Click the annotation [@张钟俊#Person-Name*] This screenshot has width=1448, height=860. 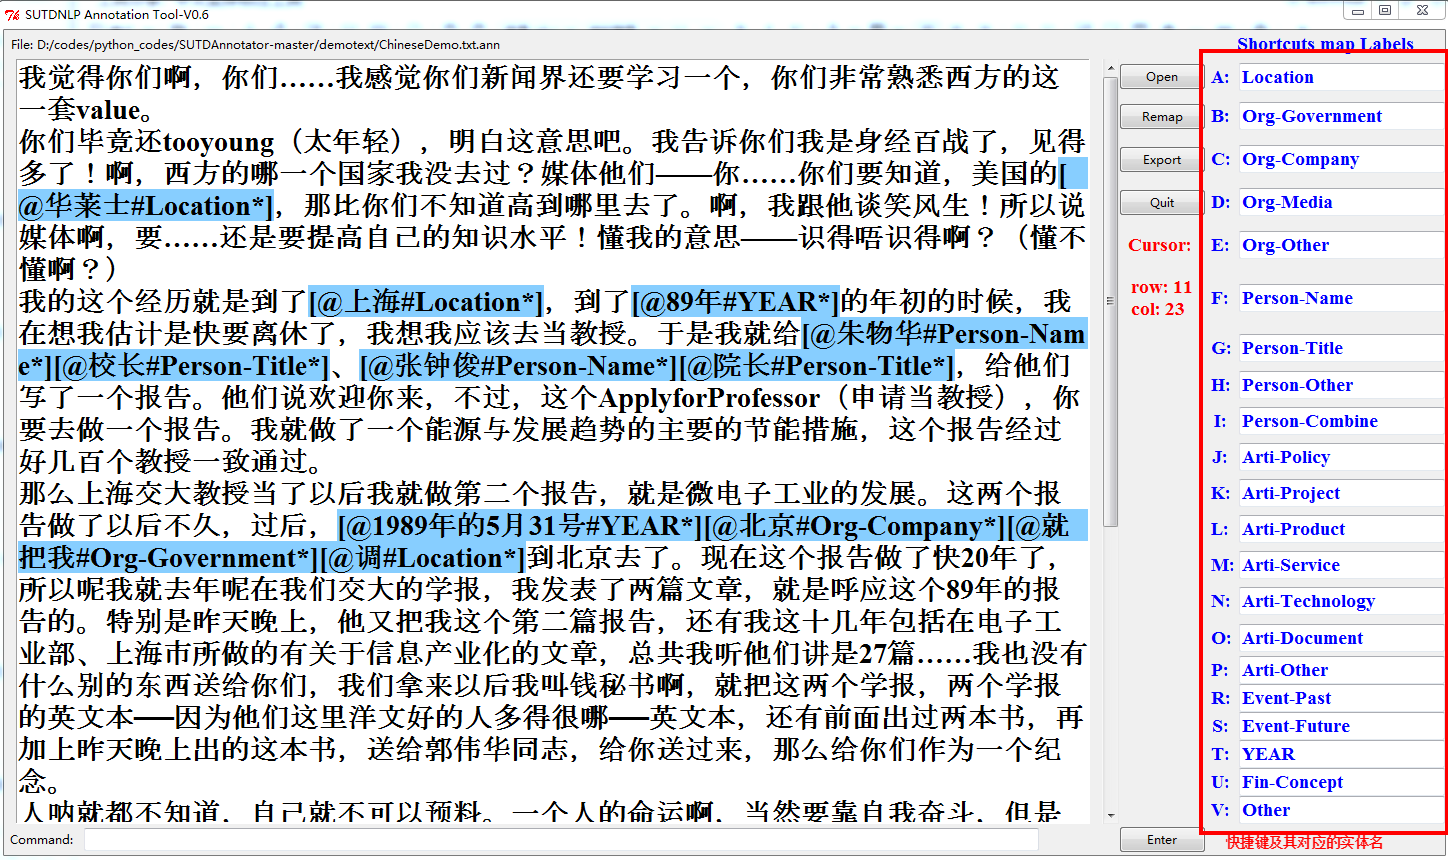[x=519, y=366]
